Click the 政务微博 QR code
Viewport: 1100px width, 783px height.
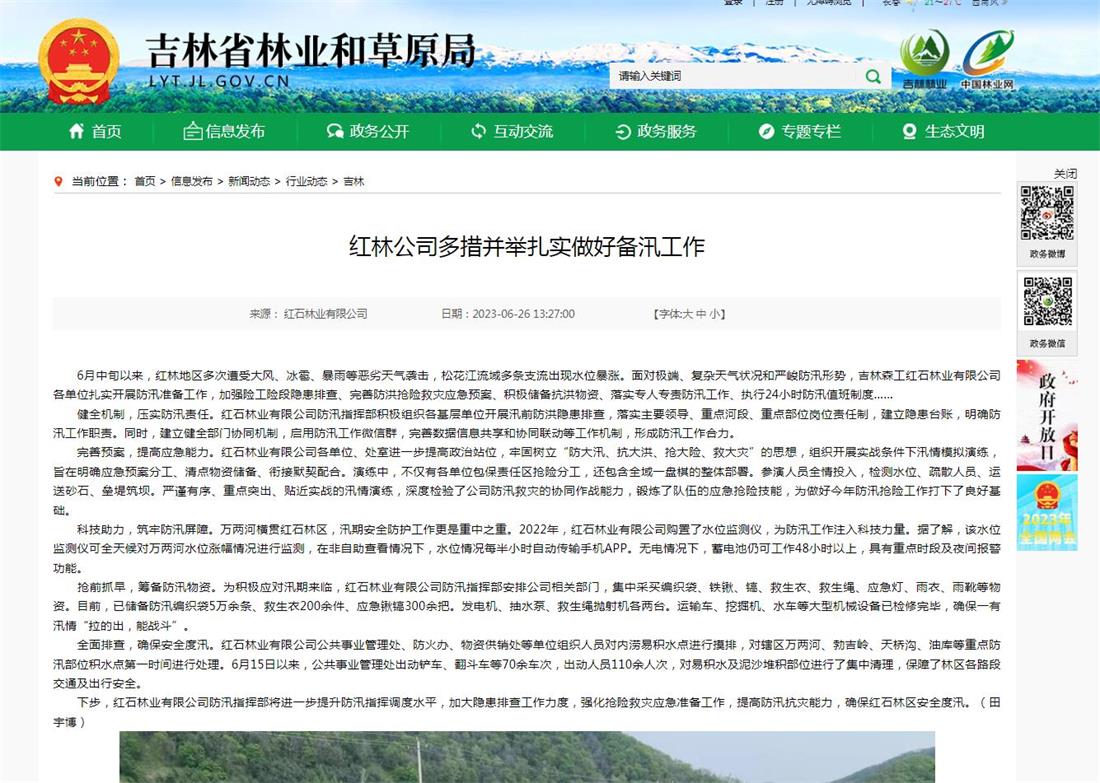(x=1047, y=213)
